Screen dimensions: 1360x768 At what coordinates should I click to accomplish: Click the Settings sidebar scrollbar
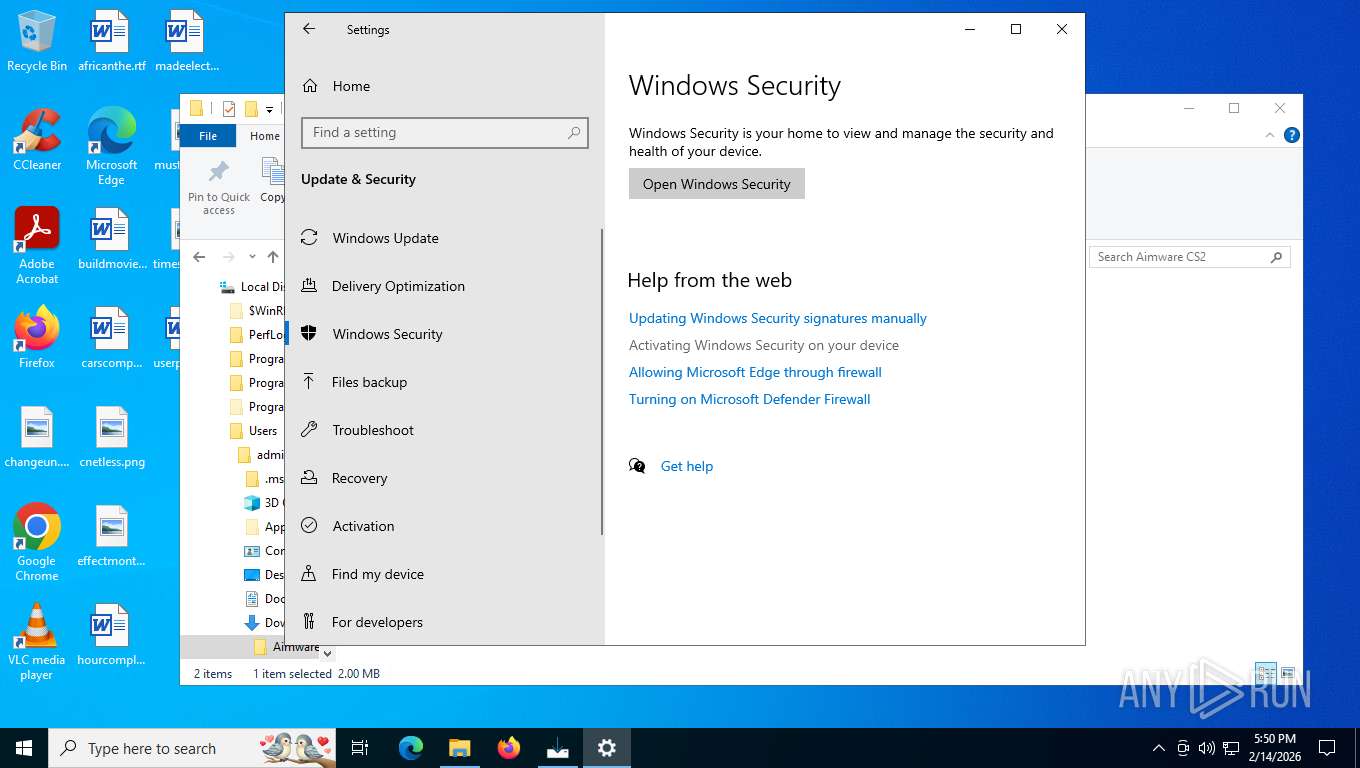tap(601, 382)
